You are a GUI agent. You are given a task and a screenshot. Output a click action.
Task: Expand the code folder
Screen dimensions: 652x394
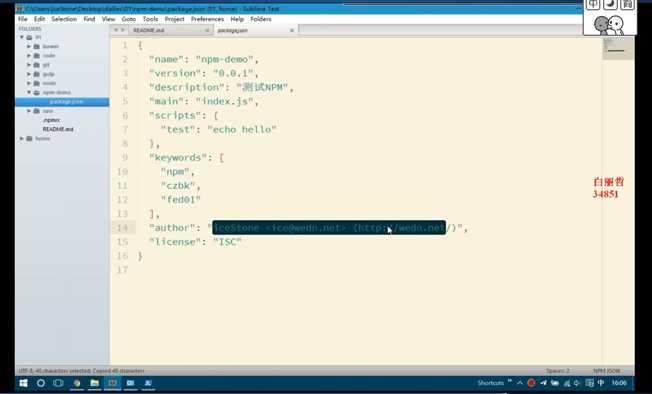pos(29,56)
